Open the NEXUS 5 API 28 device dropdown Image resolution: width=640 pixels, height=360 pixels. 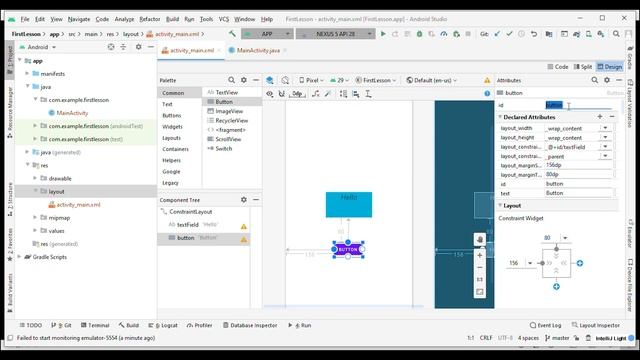(335, 34)
